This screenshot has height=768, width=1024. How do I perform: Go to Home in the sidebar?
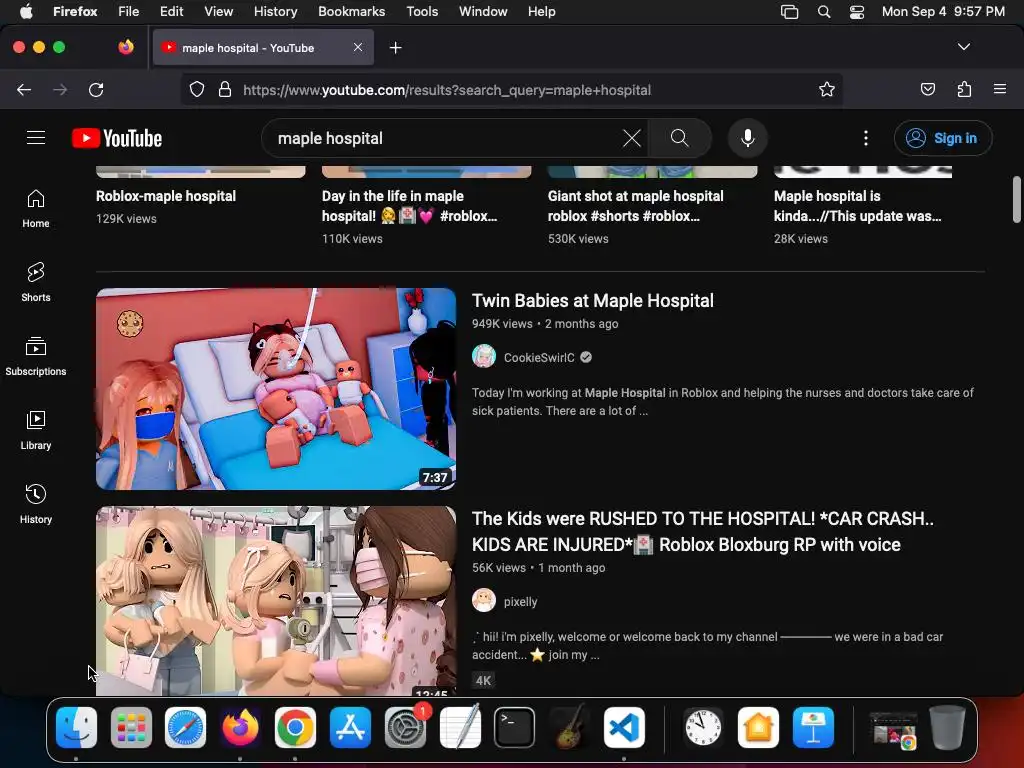coord(36,208)
